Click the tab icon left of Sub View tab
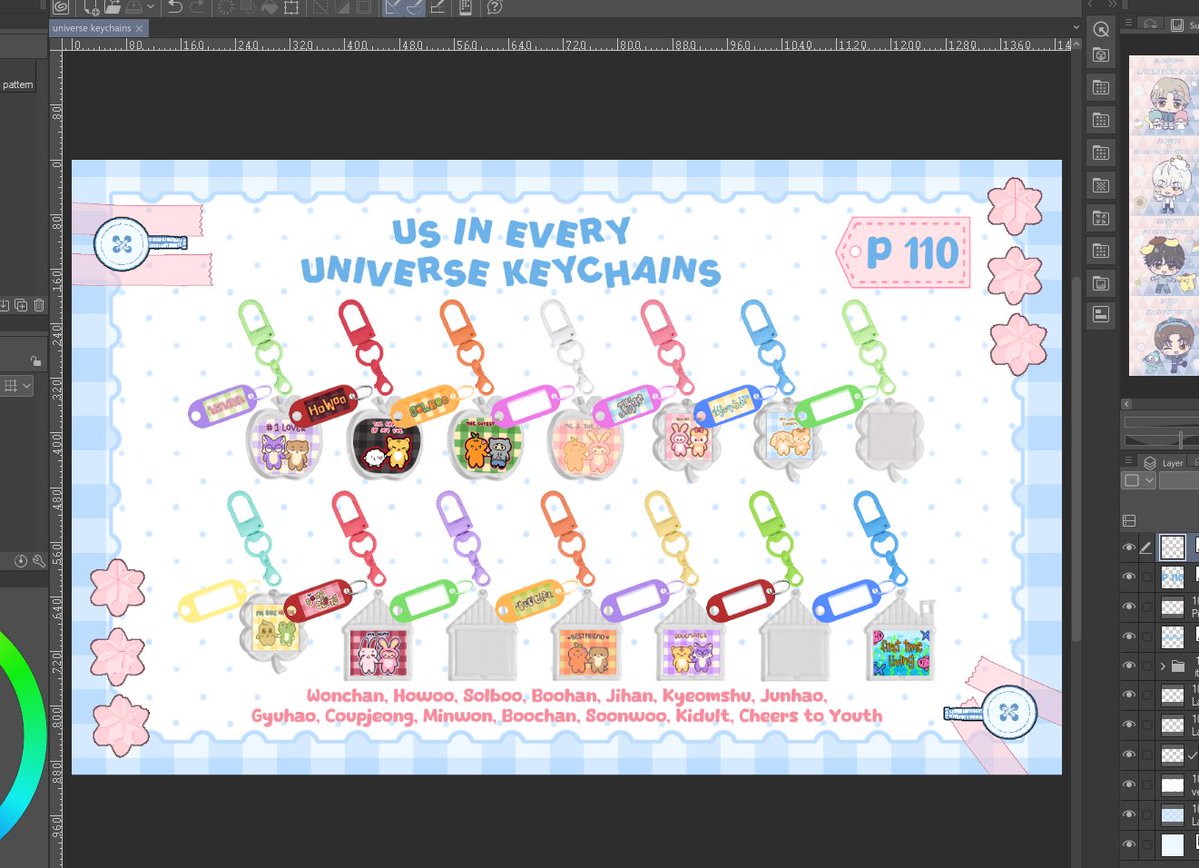This screenshot has width=1199, height=868. [x=1150, y=24]
